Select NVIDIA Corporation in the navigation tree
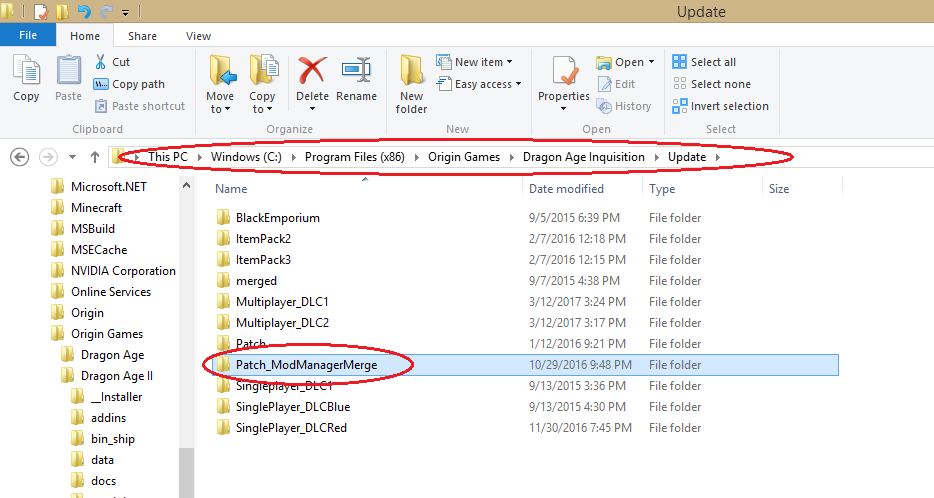This screenshot has height=498, width=934. point(123,271)
